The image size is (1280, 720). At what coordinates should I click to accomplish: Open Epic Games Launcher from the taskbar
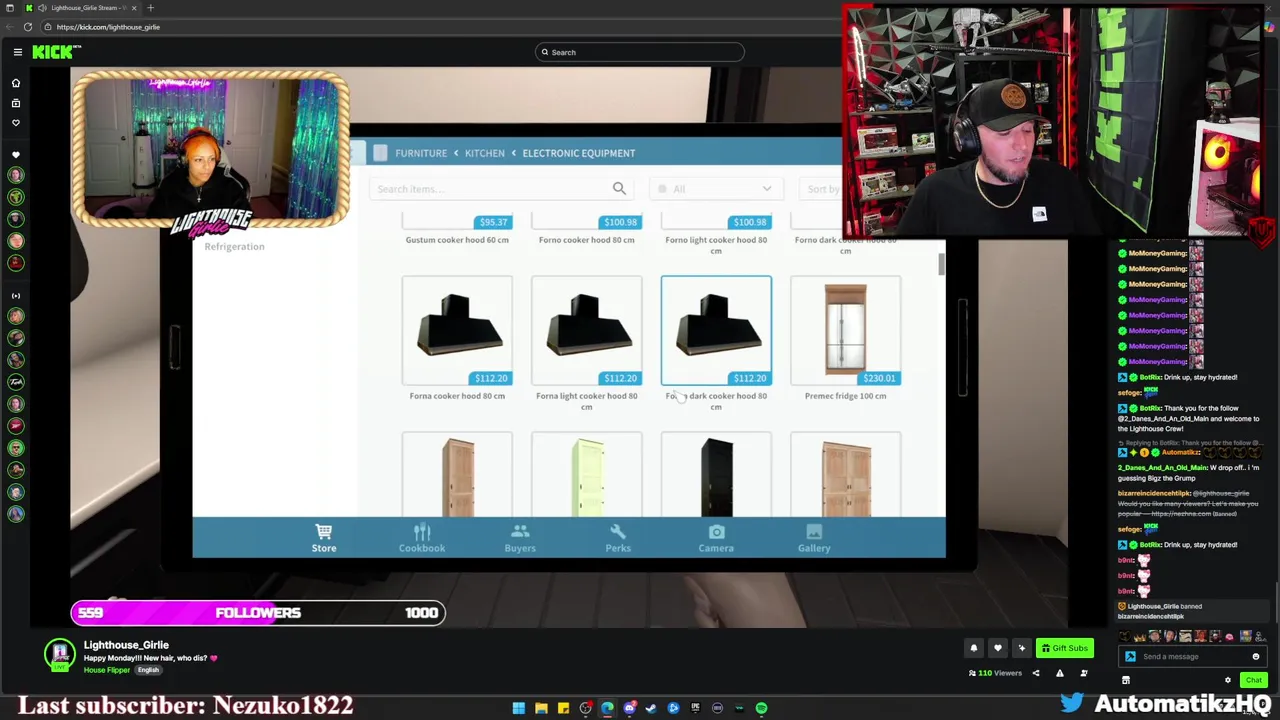[695, 708]
